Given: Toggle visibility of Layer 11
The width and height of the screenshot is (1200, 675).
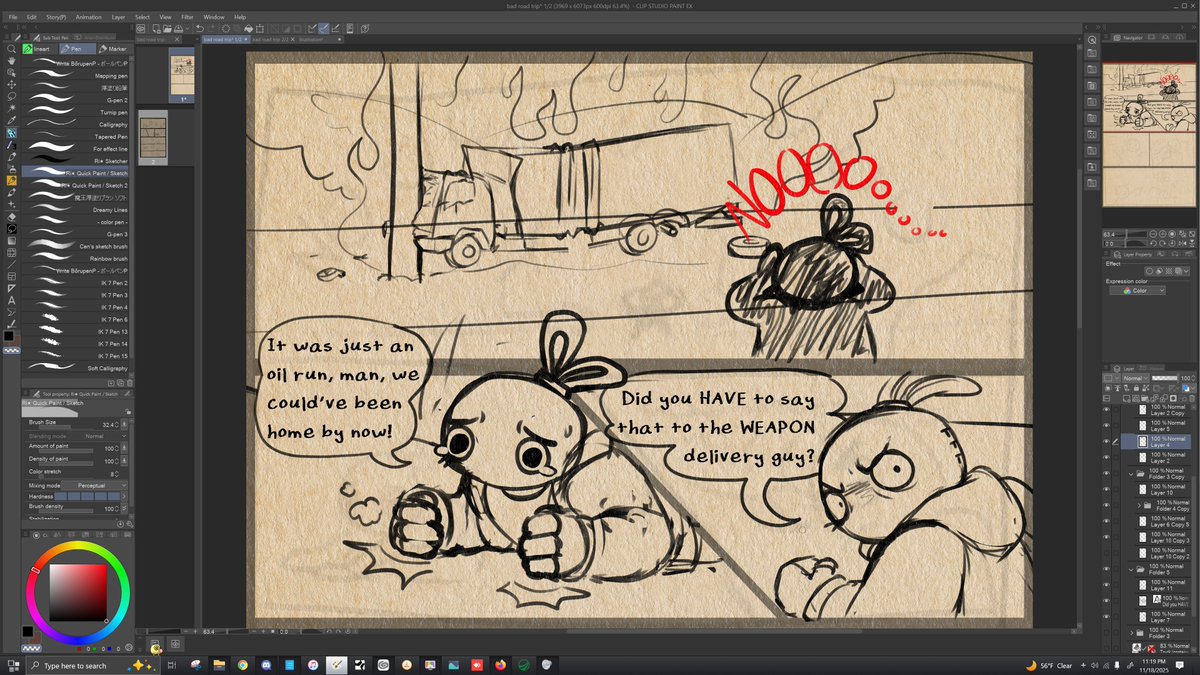Looking at the screenshot, I should [x=1106, y=584].
